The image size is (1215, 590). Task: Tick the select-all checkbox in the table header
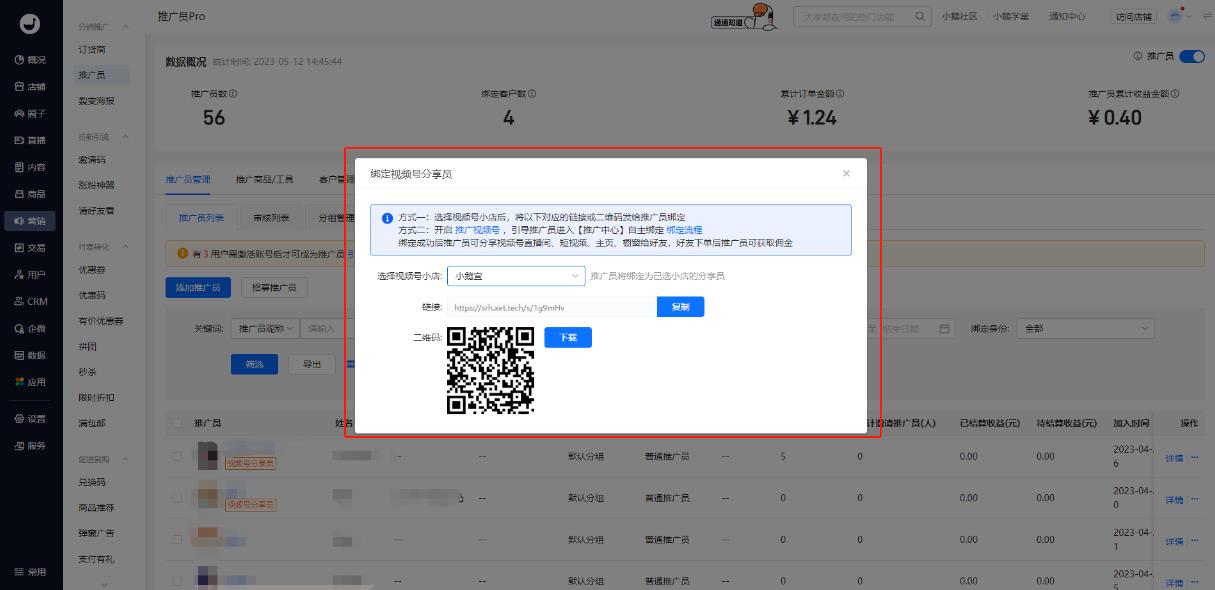click(177, 423)
